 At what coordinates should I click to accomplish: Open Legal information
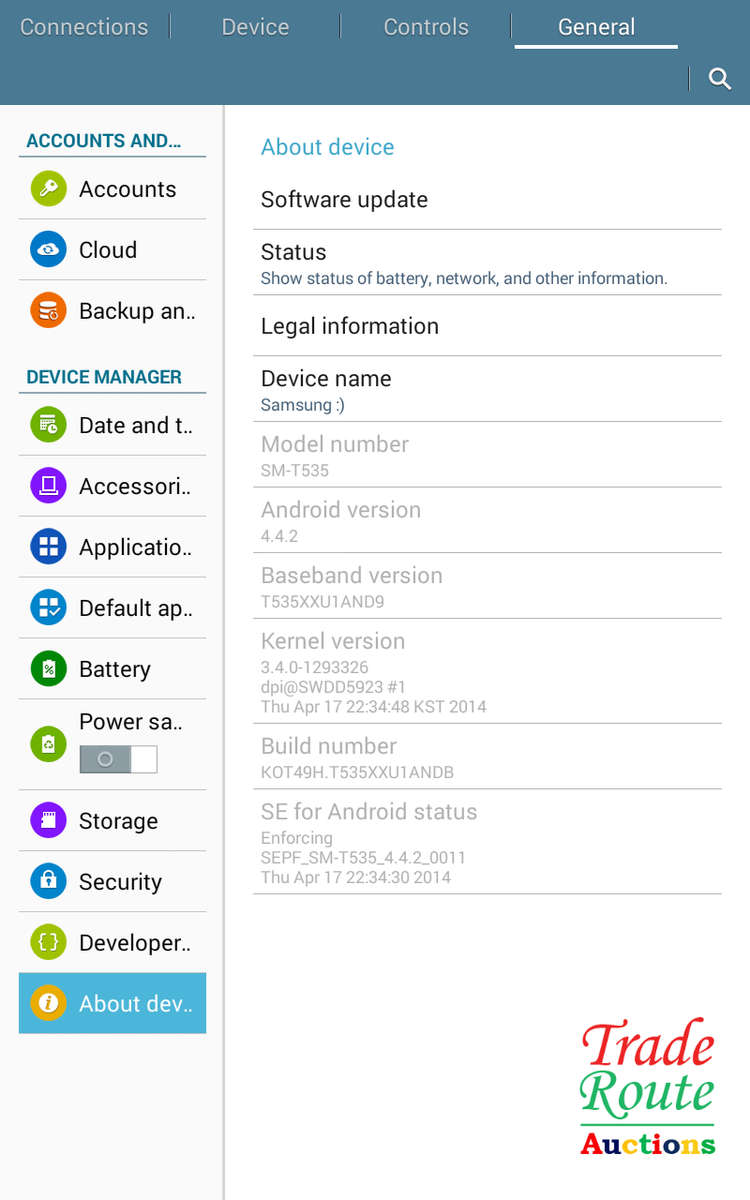pyautogui.click(x=349, y=326)
